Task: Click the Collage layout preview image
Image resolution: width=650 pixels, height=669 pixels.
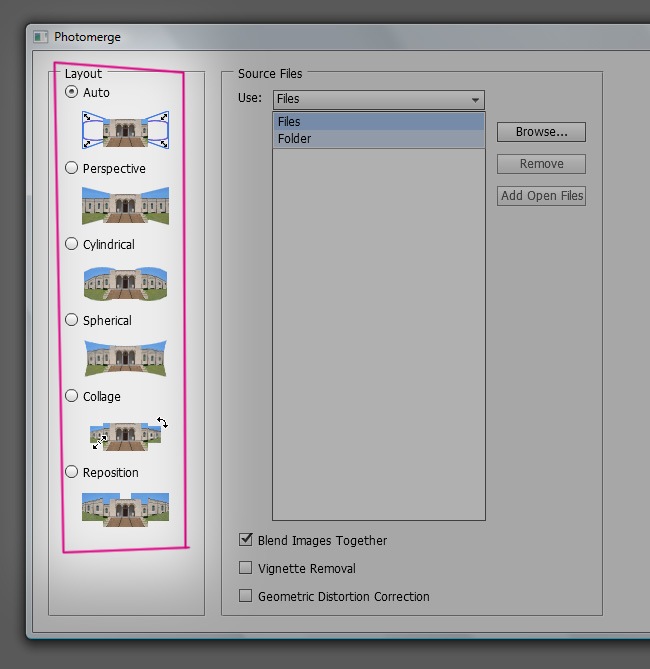Action: tap(125, 434)
